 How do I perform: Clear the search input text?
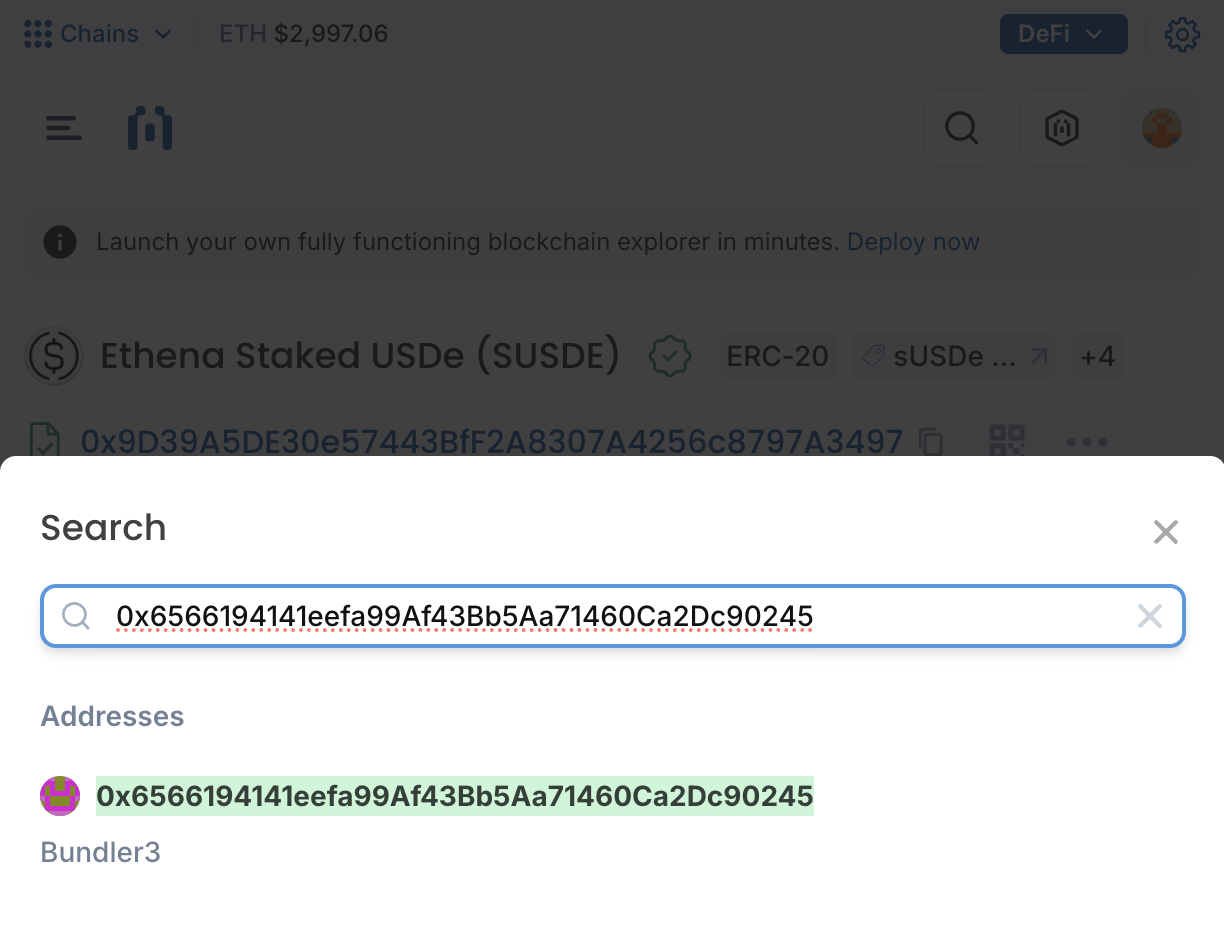click(1149, 616)
